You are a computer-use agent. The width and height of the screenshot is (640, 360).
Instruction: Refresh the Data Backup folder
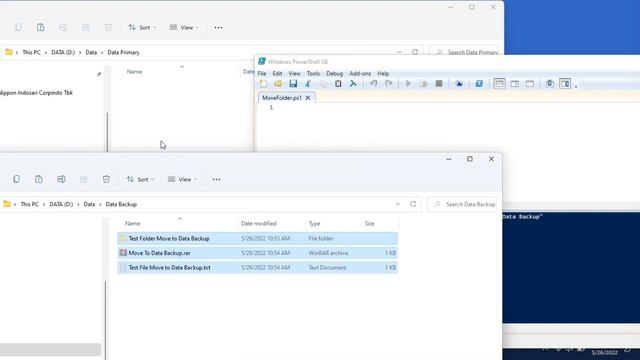tap(413, 204)
